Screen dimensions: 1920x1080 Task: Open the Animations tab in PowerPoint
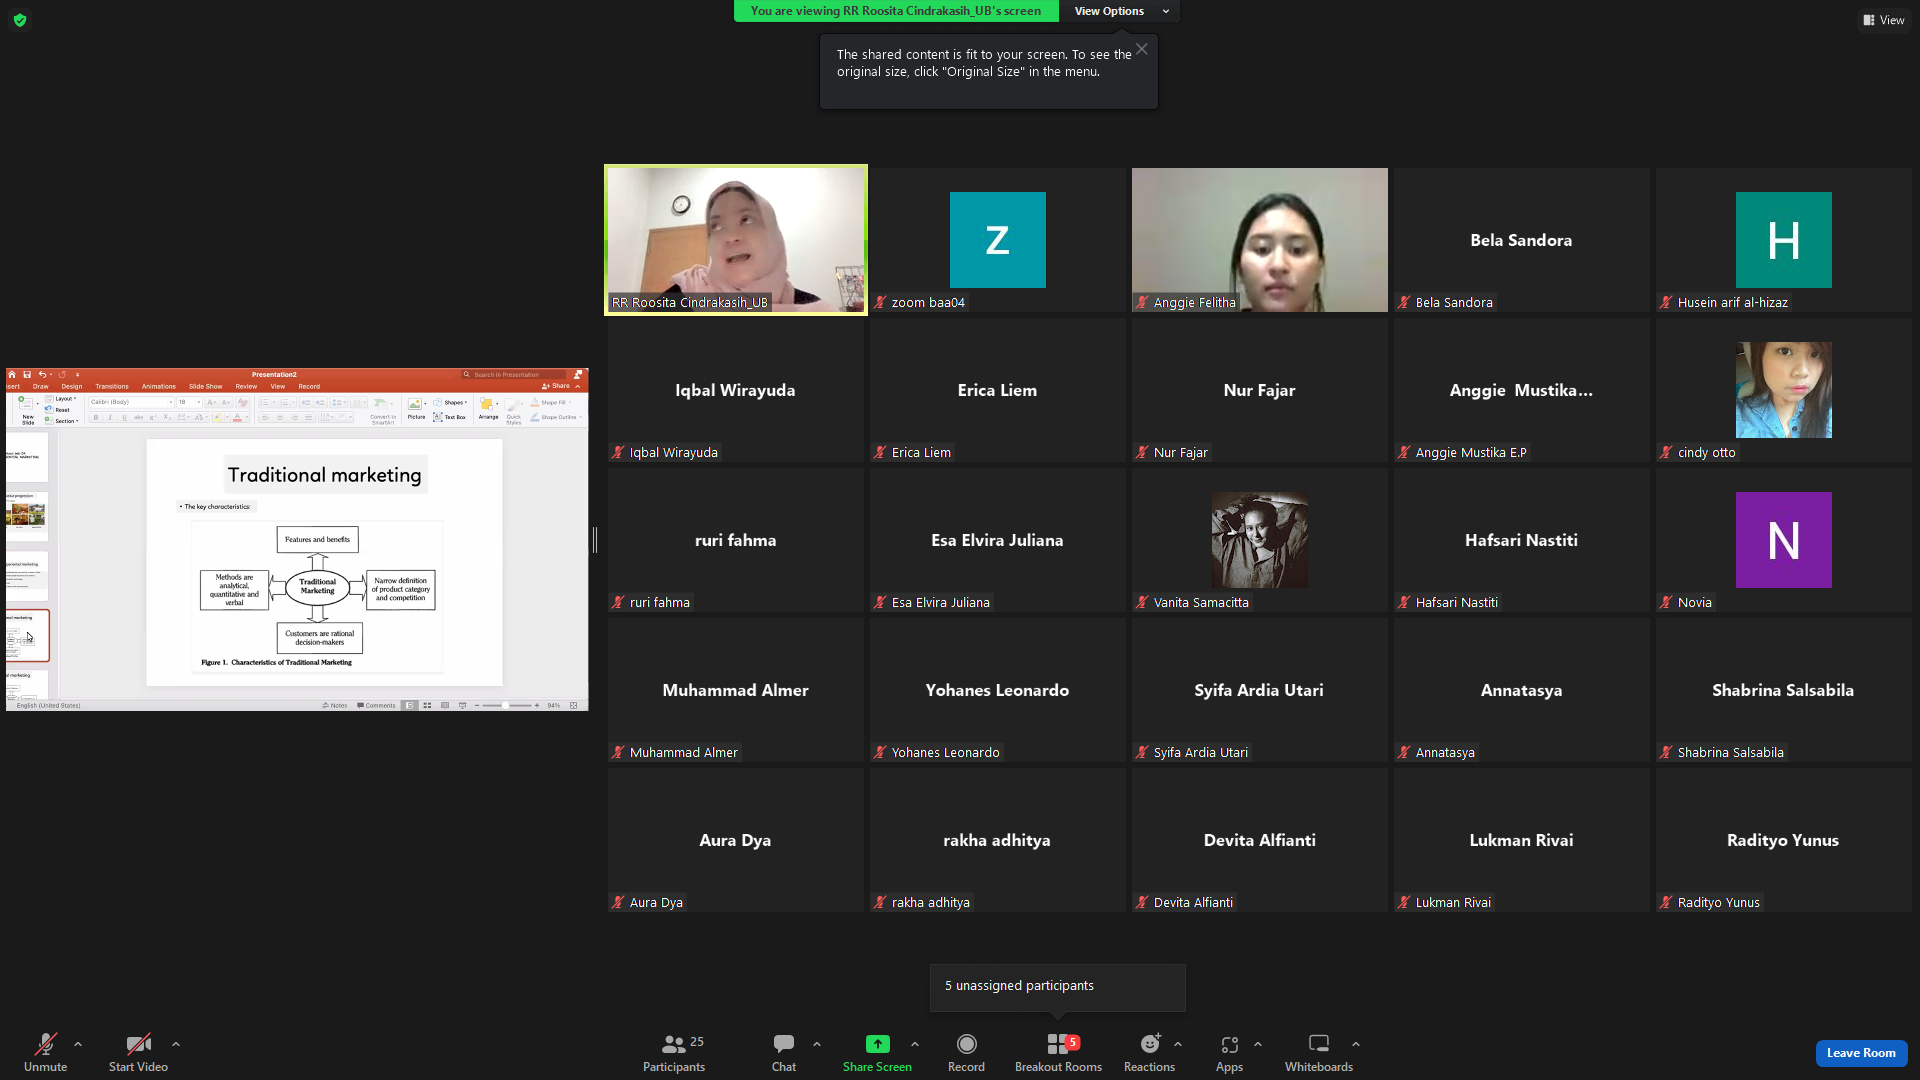[159, 386]
